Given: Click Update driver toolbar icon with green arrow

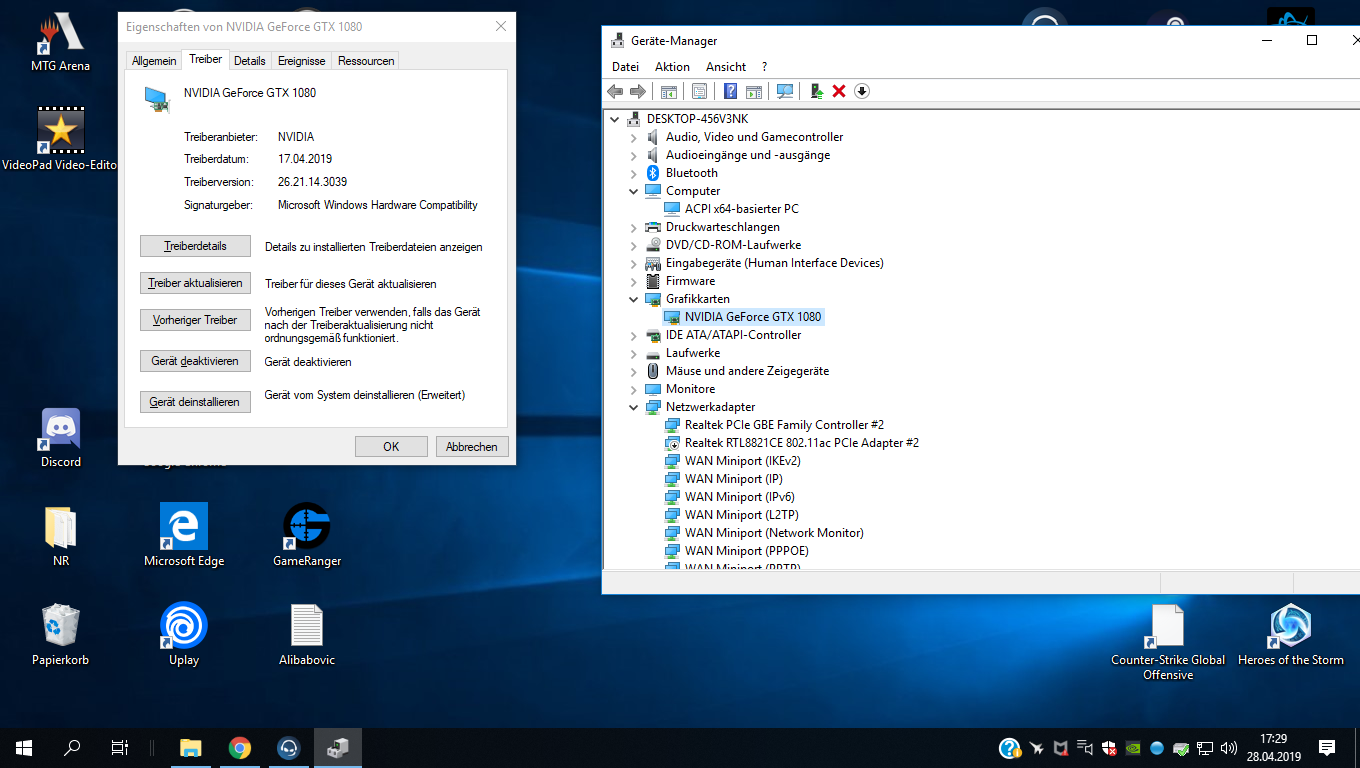Looking at the screenshot, I should click(x=817, y=91).
